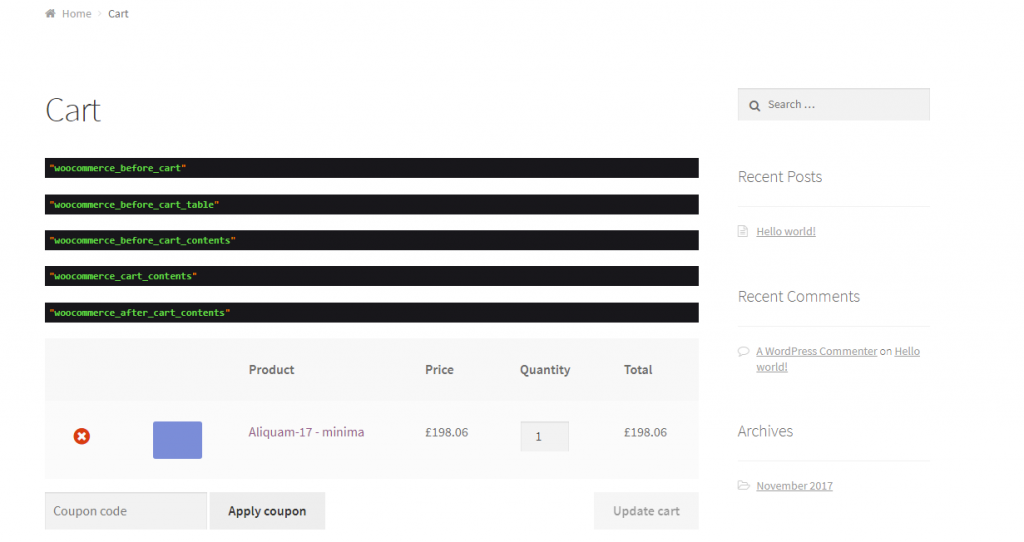The height and width of the screenshot is (542, 1024).
Task: Click the folder icon beside November 2017
Action: (743, 486)
